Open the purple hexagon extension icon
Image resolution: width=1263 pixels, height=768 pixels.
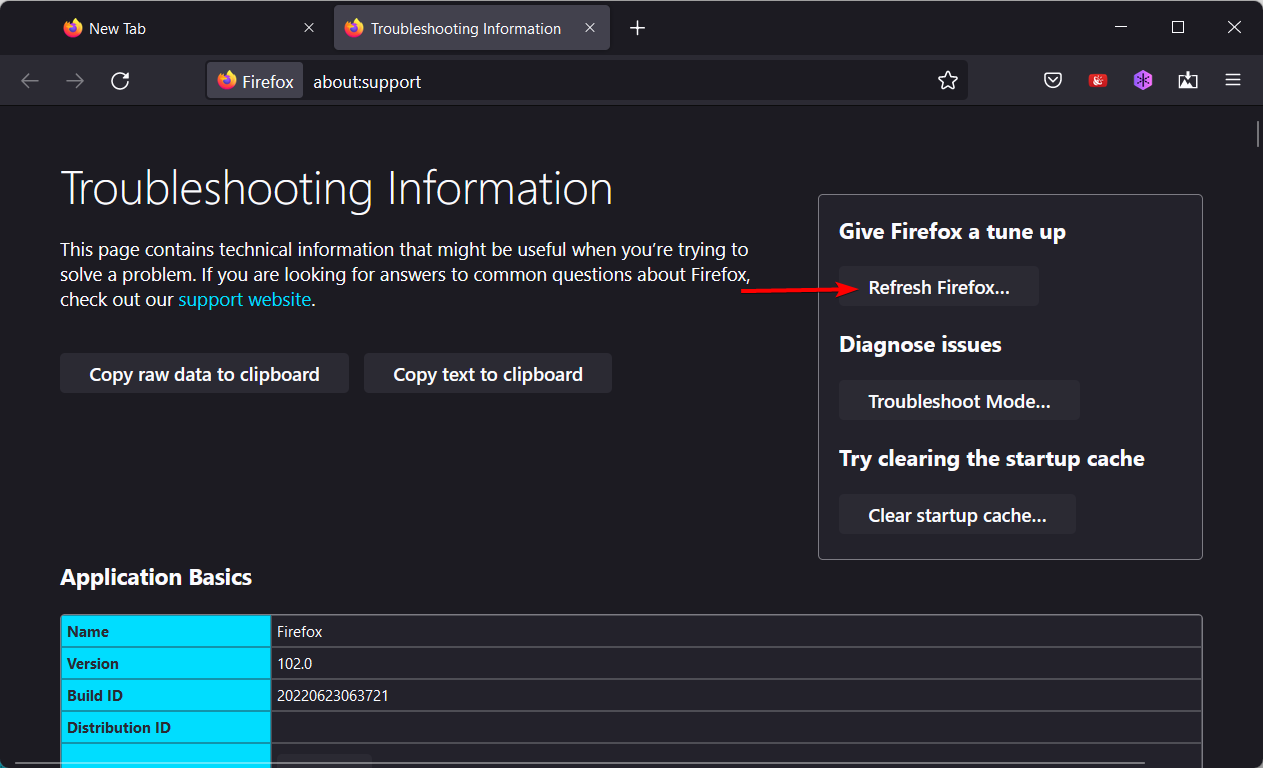tap(1143, 81)
